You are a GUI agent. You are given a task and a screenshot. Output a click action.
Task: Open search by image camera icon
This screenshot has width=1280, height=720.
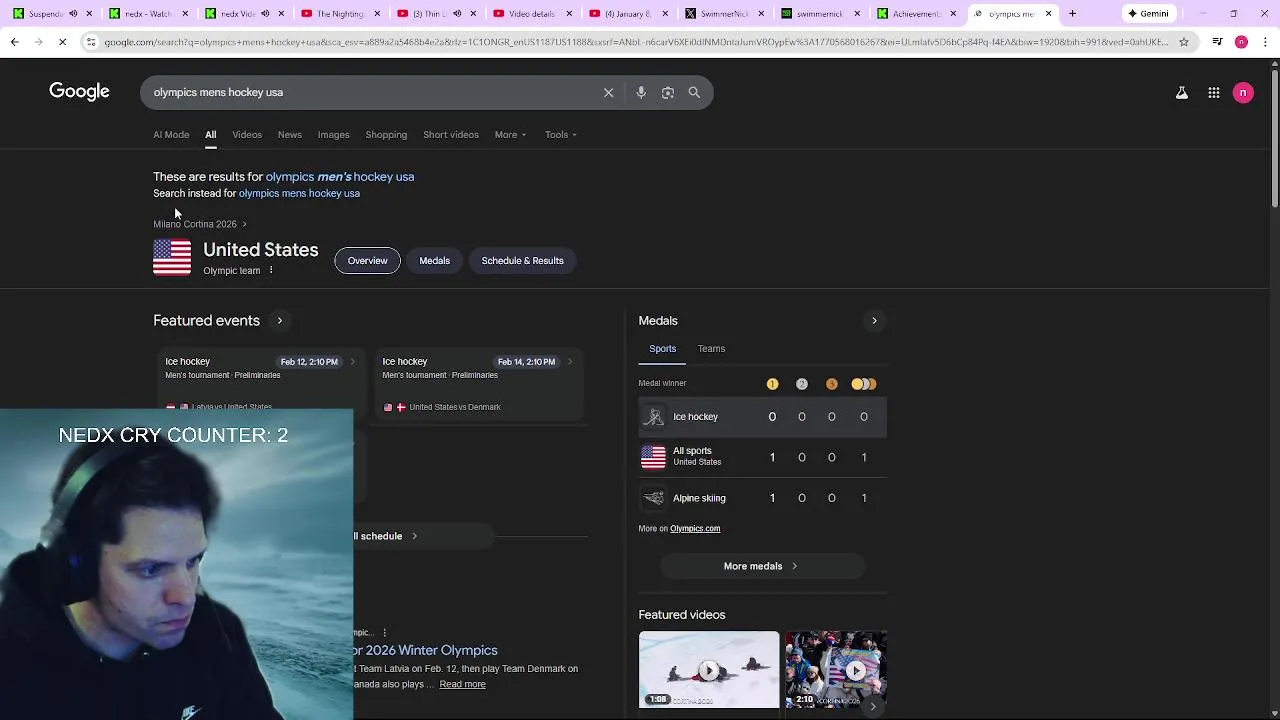coord(668,92)
